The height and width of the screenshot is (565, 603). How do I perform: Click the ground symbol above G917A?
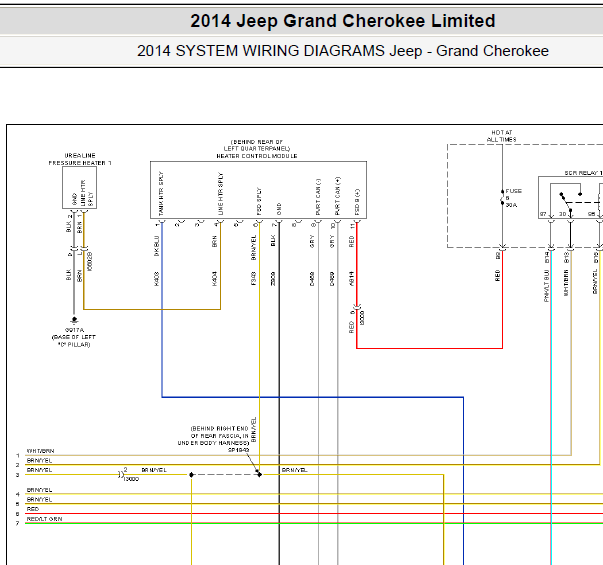tap(74, 320)
